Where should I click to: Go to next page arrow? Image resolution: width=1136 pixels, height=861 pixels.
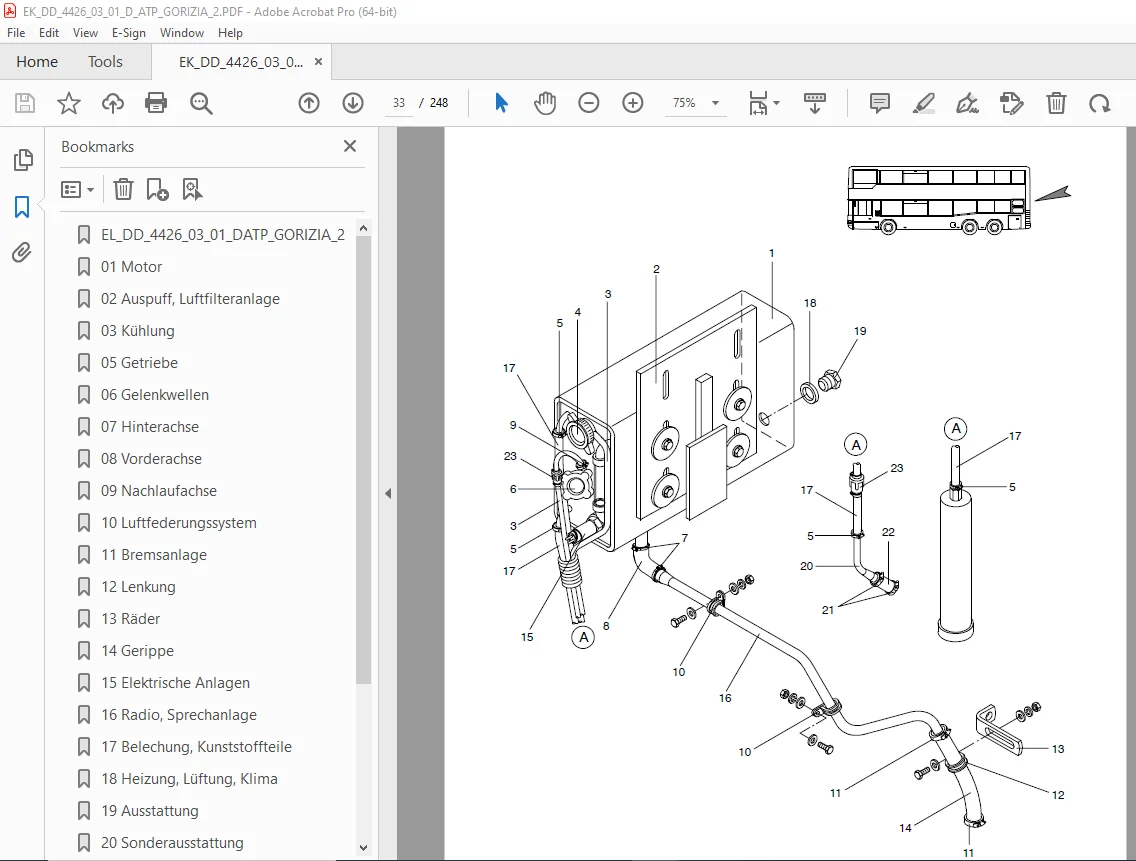point(353,103)
